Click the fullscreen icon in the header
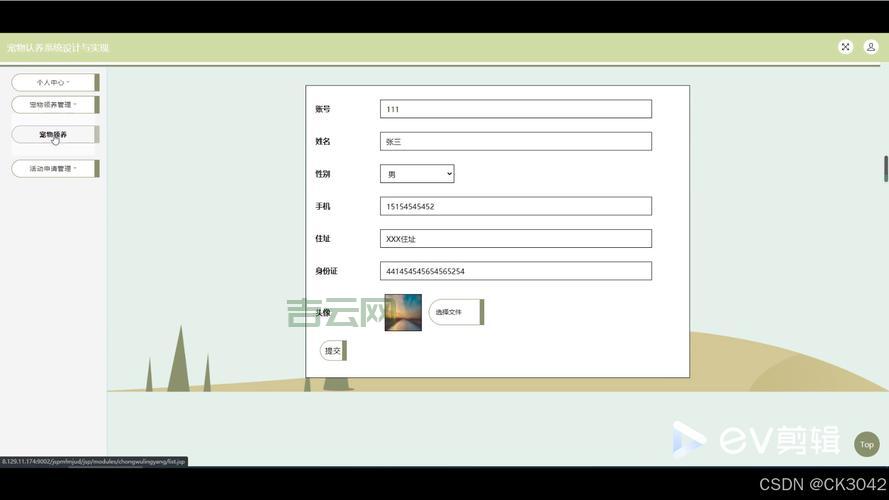The width and height of the screenshot is (889, 500). [845, 47]
